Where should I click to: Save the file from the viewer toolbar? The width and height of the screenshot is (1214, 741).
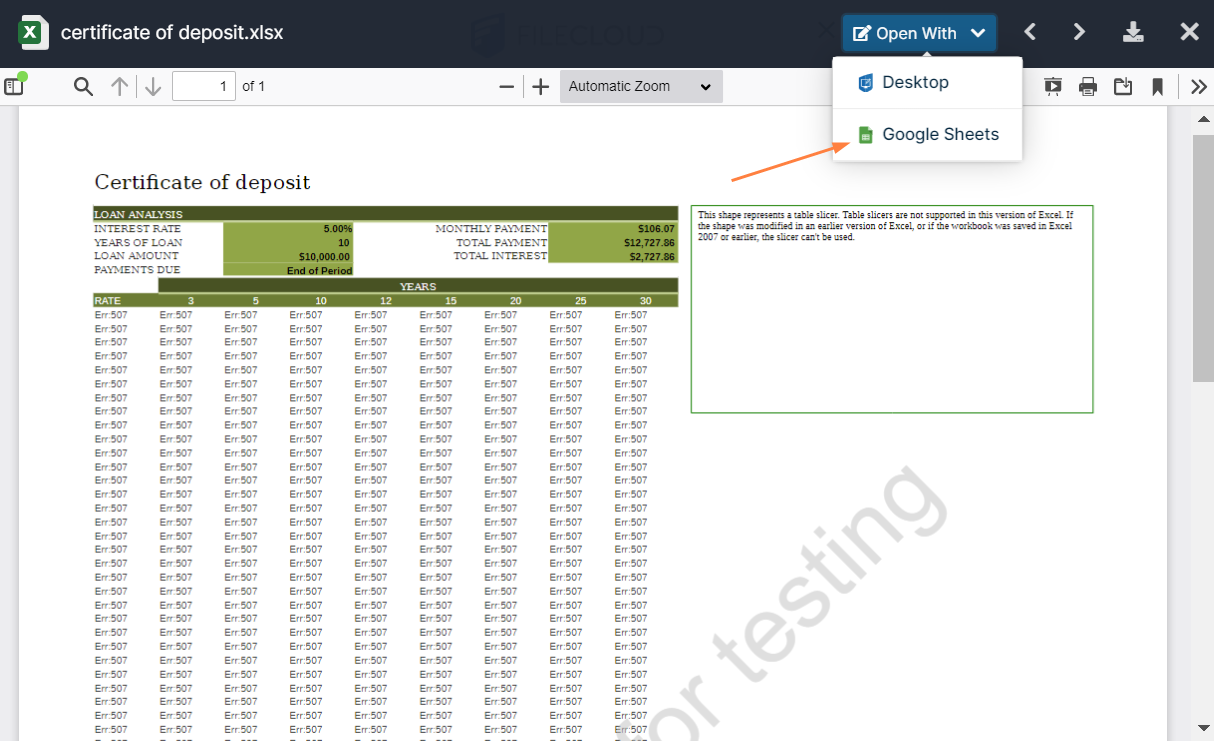(1122, 86)
